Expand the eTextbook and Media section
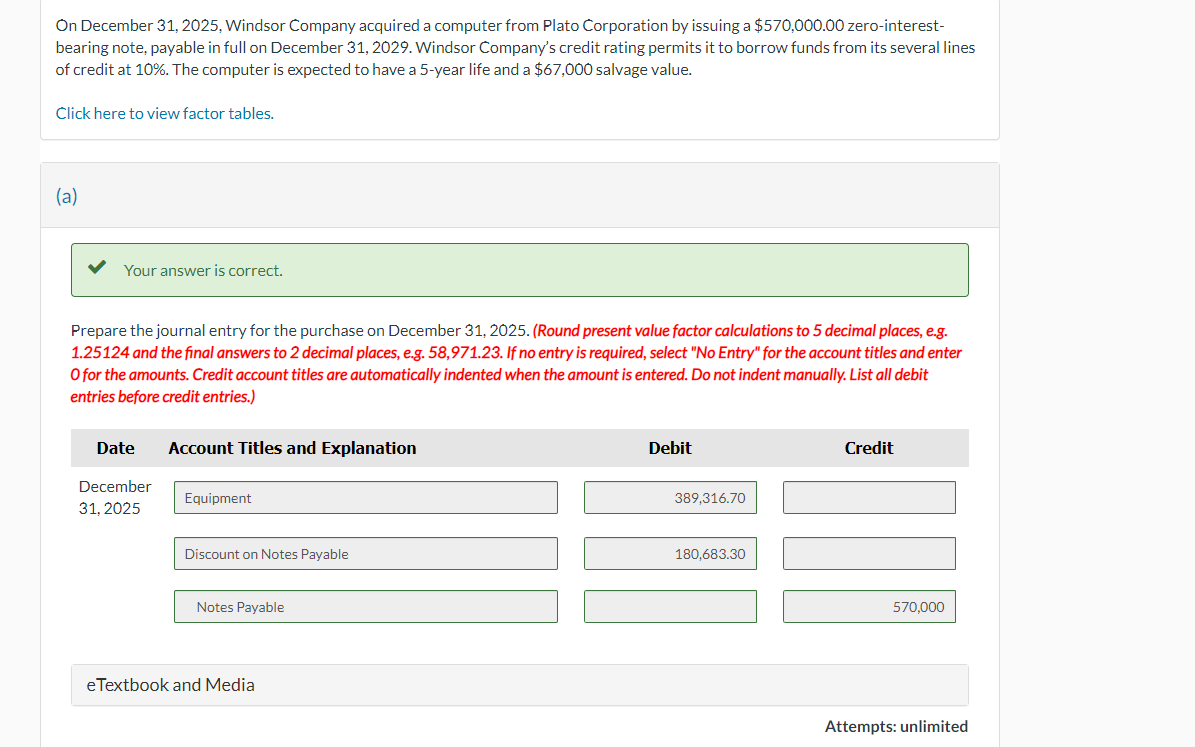The width and height of the screenshot is (1195, 747). 520,685
